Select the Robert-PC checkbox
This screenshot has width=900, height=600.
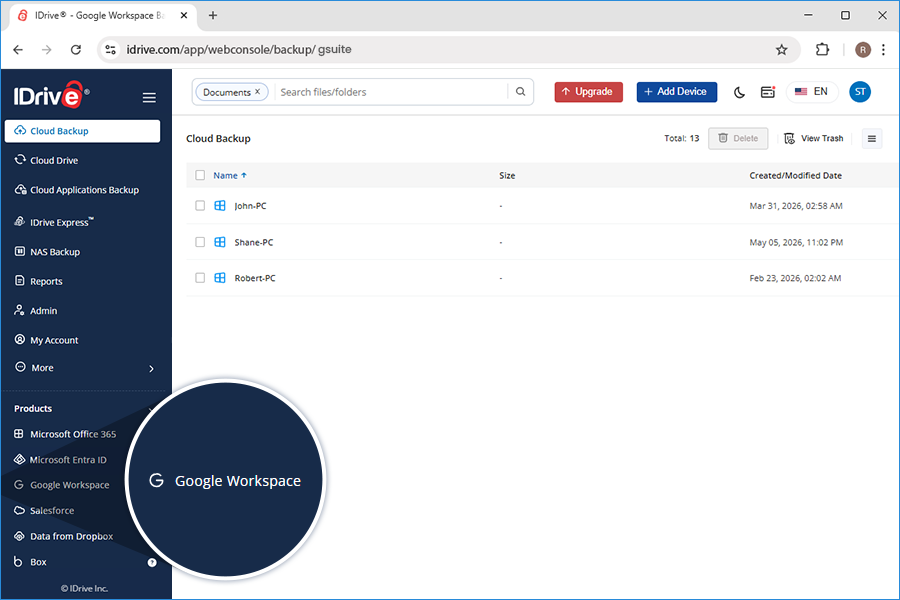click(x=200, y=278)
